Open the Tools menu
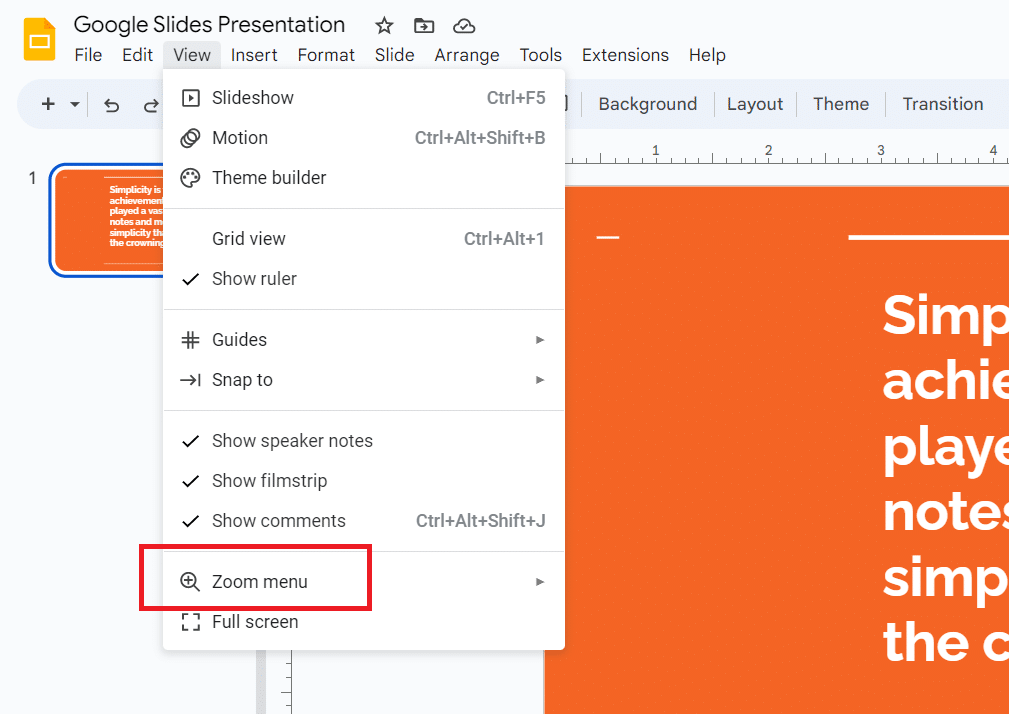This screenshot has width=1009, height=714. (540, 55)
